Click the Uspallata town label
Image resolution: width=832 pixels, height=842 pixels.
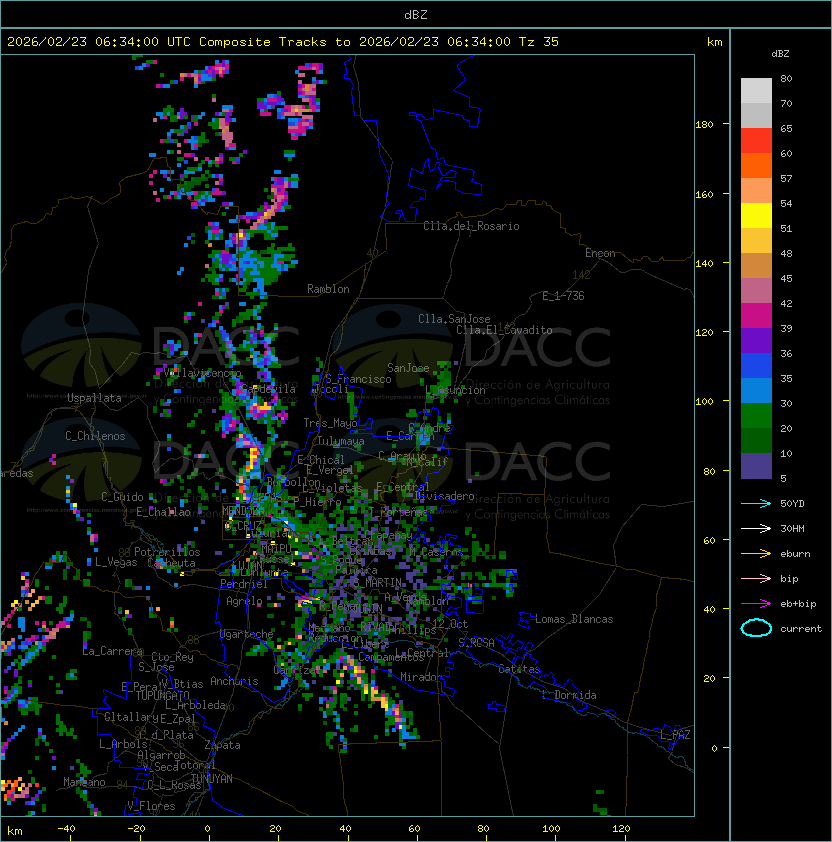pyautogui.click(x=94, y=398)
